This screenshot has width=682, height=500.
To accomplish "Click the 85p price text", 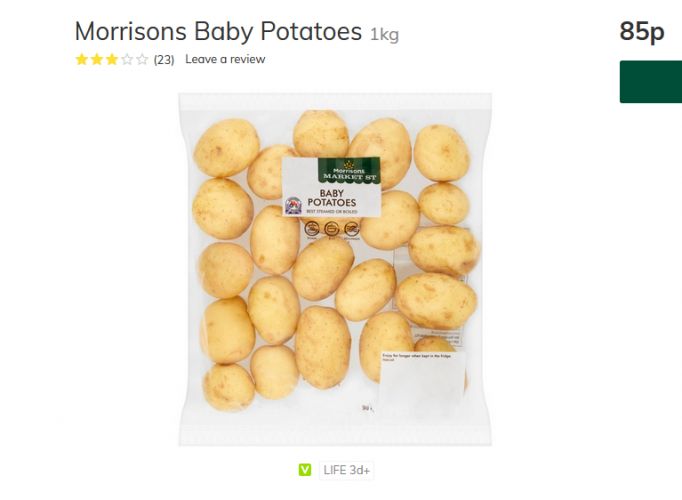I will click(642, 31).
